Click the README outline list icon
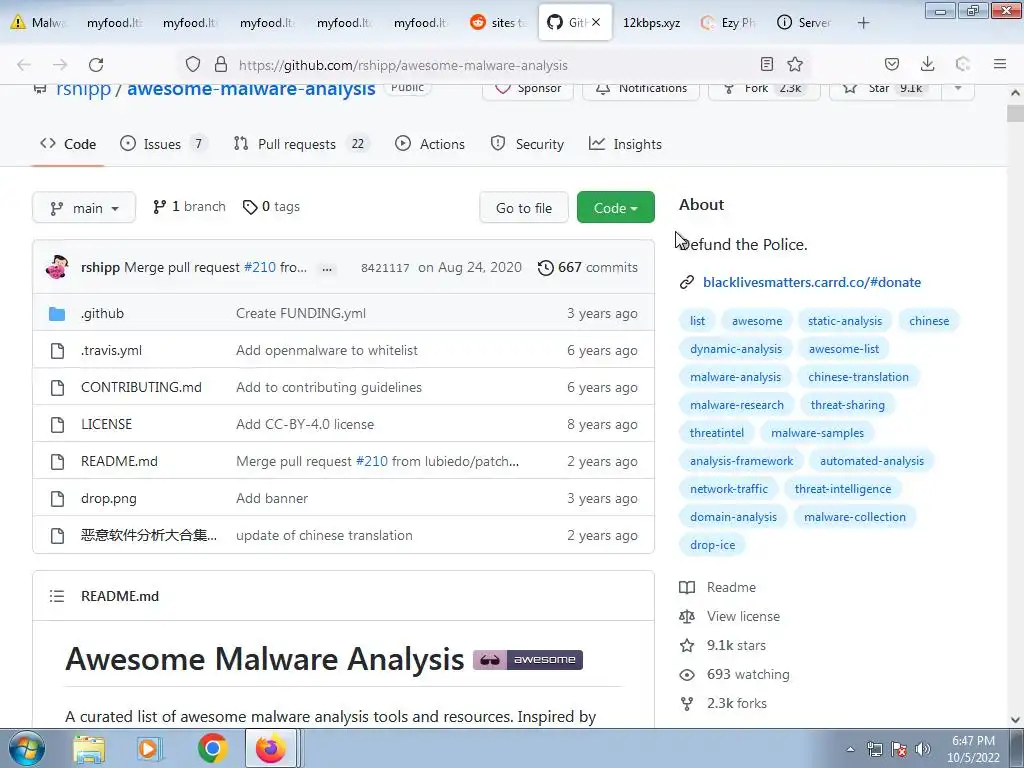The image size is (1024, 768). point(57,596)
